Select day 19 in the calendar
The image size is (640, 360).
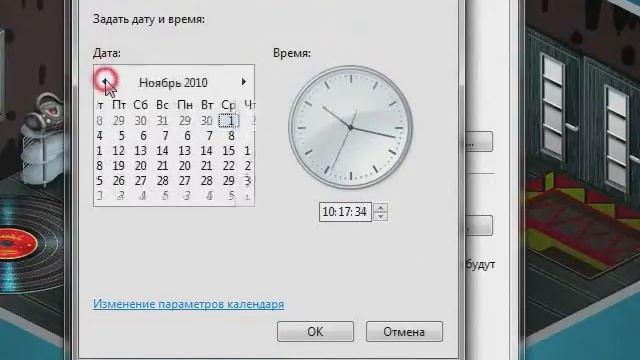tap(119, 166)
